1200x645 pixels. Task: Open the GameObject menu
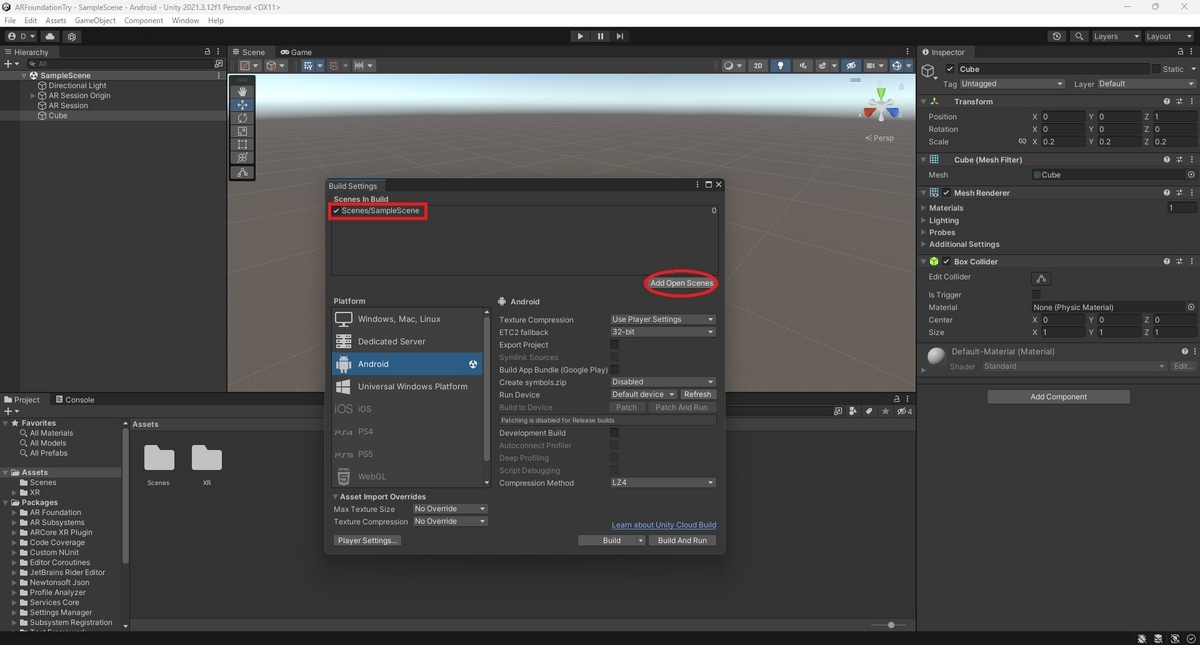pyautogui.click(x=95, y=20)
